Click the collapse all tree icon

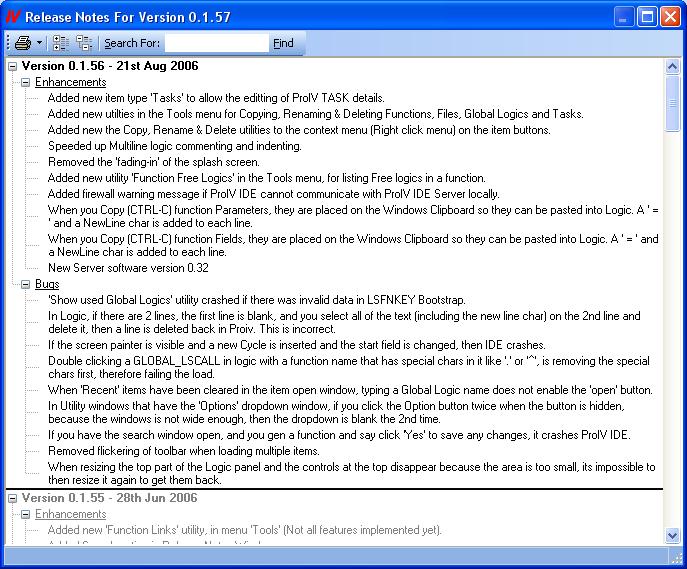pyautogui.click(x=84, y=43)
